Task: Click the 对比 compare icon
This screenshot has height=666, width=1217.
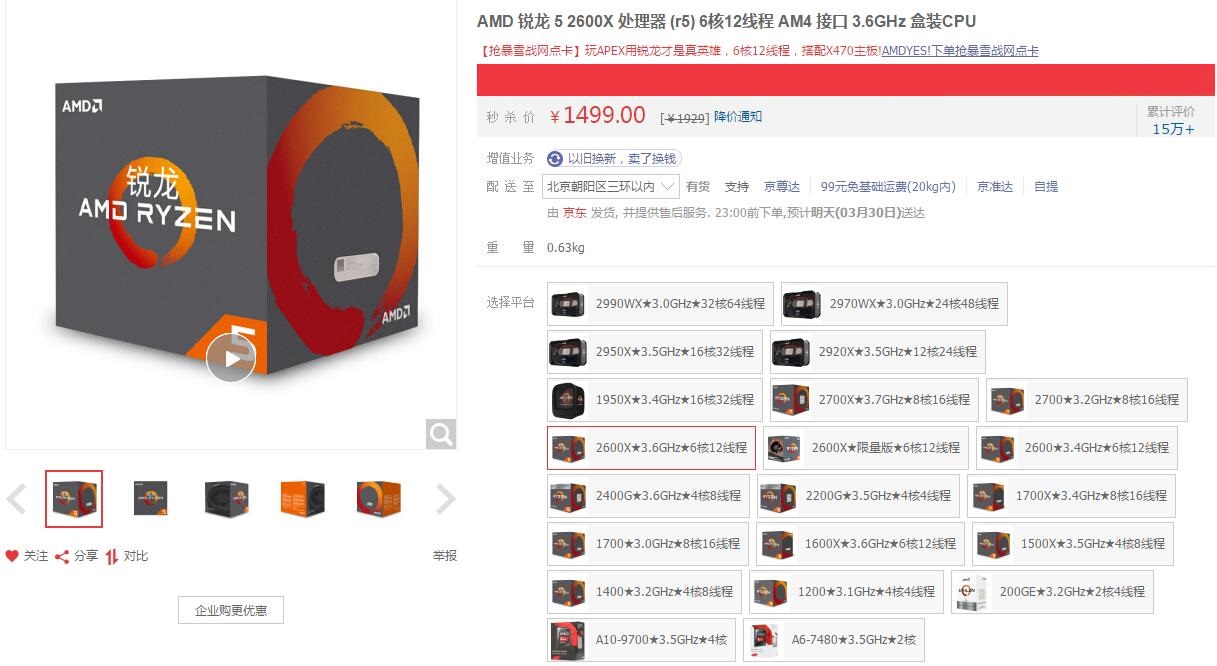Action: tap(112, 556)
